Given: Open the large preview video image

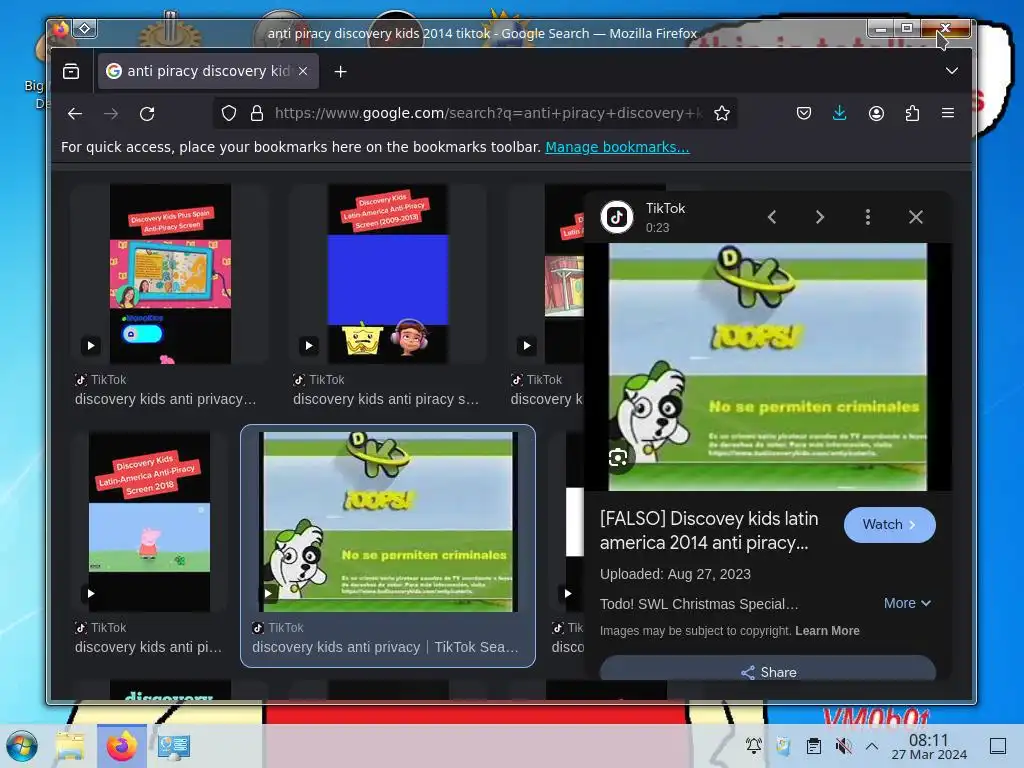Looking at the screenshot, I should tap(768, 367).
